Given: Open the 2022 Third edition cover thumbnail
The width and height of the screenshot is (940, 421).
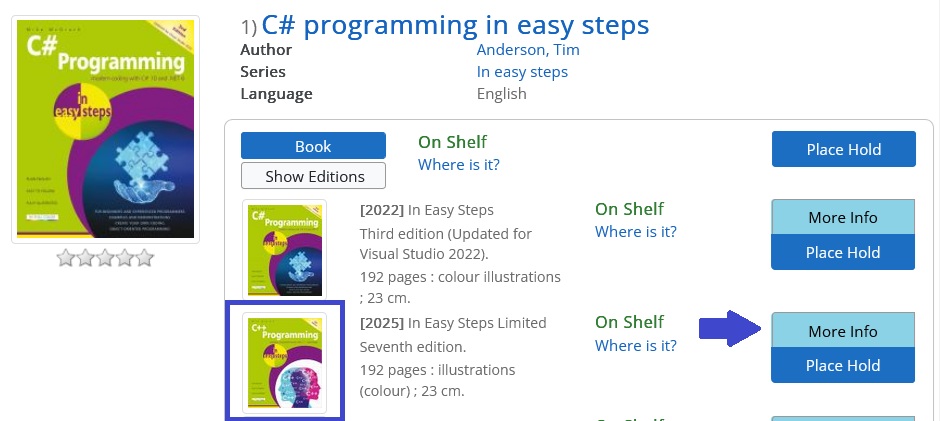Looking at the screenshot, I should (x=284, y=249).
